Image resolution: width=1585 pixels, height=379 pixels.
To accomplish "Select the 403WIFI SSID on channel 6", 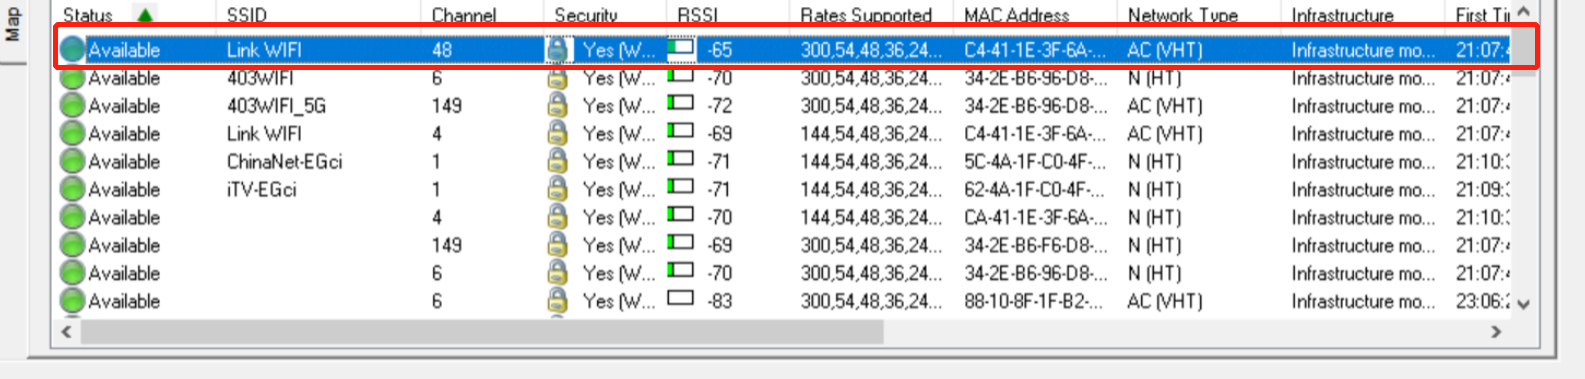I will pos(260,78).
